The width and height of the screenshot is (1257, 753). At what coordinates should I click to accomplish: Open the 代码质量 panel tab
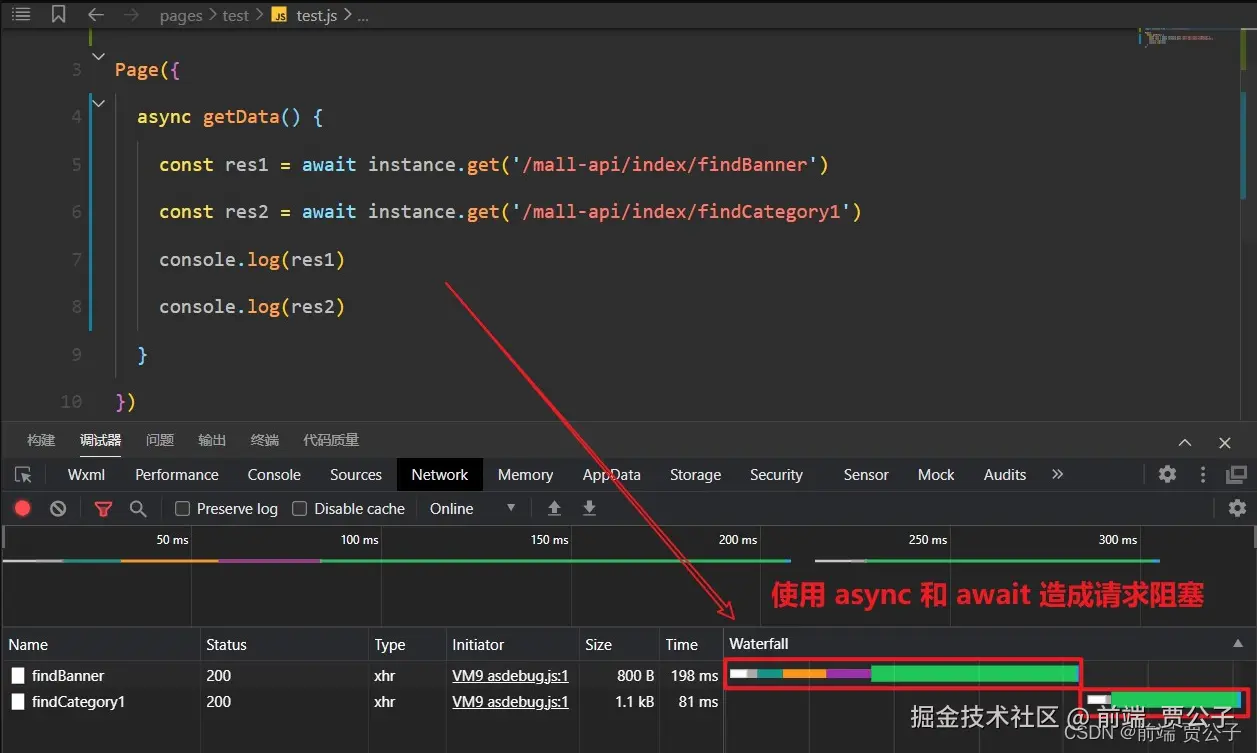[331, 440]
